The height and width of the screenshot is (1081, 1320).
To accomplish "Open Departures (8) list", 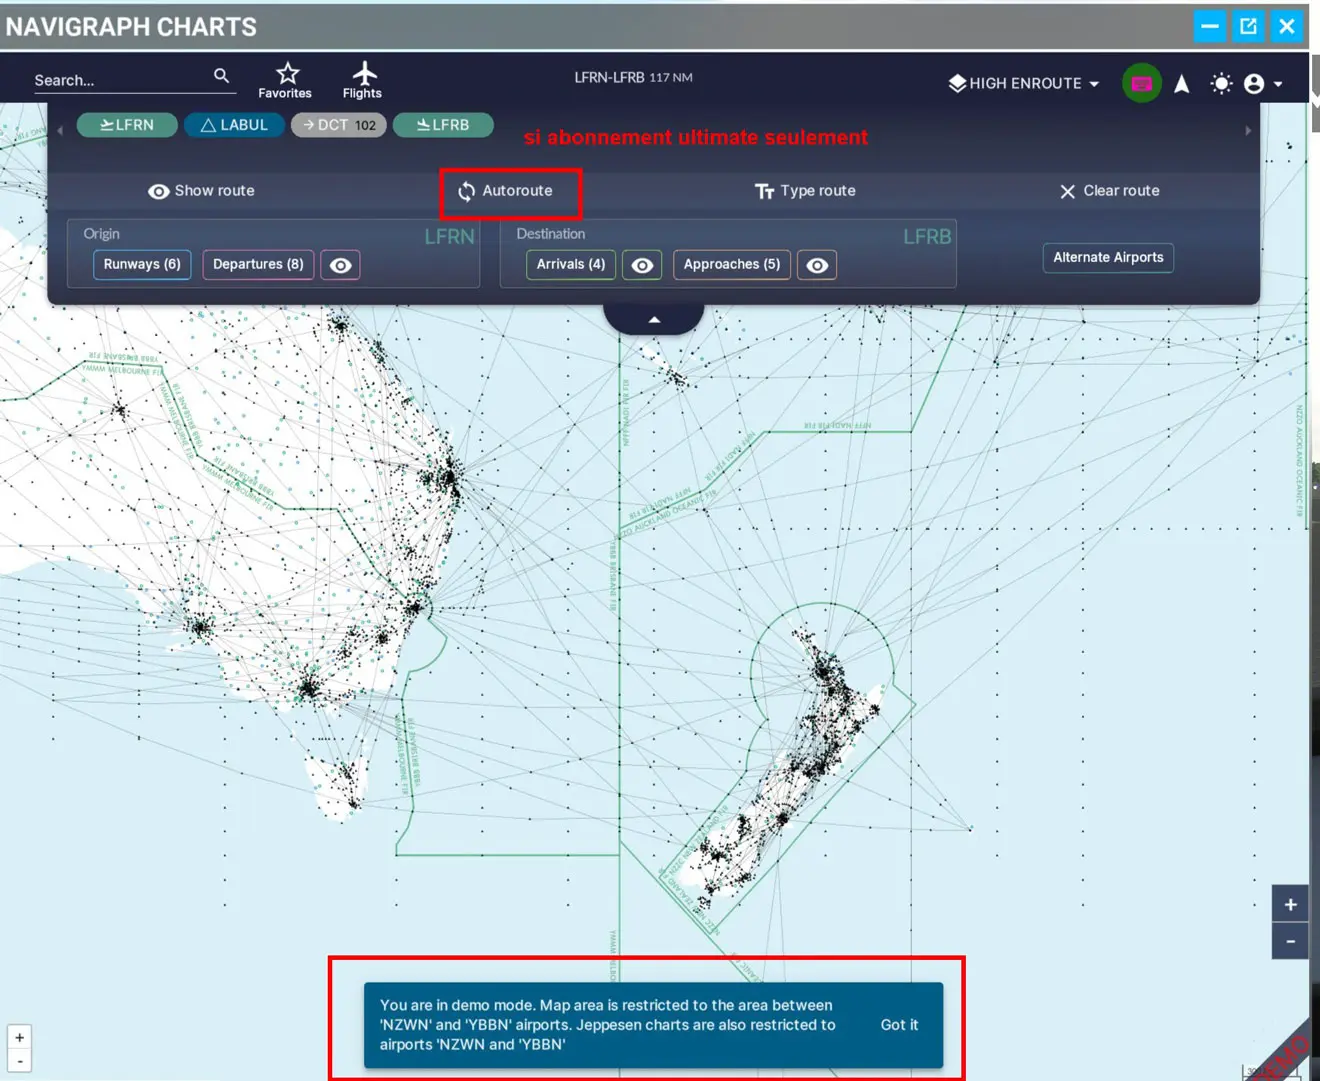I will tap(258, 264).
